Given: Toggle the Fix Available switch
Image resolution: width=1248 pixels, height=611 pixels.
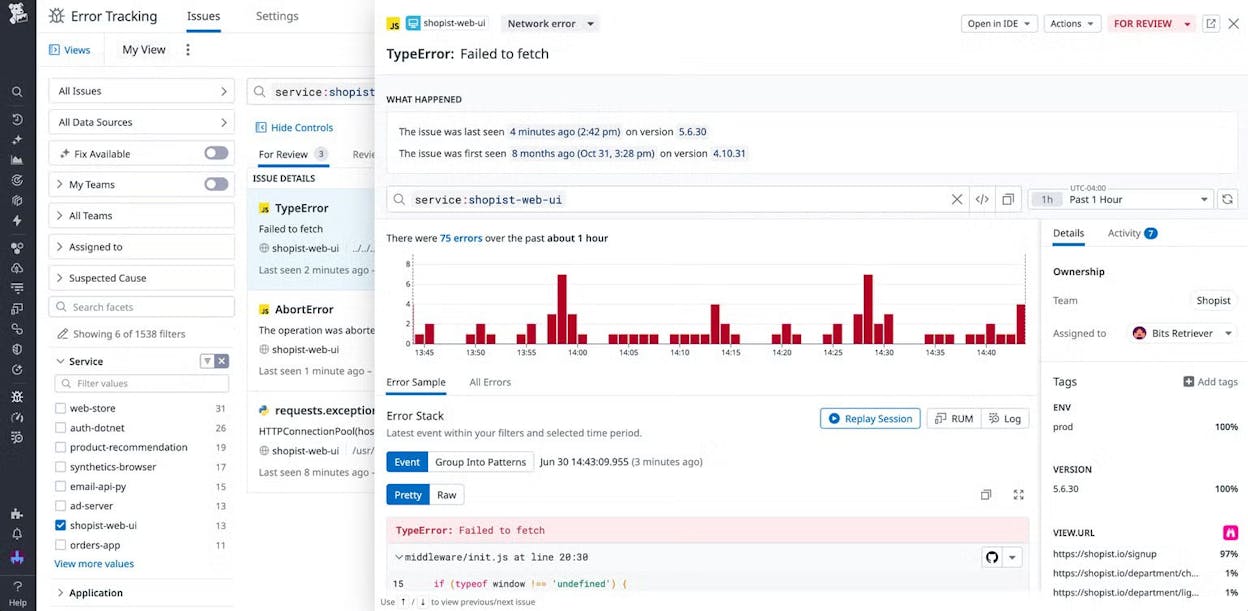Looking at the screenshot, I should click(216, 154).
